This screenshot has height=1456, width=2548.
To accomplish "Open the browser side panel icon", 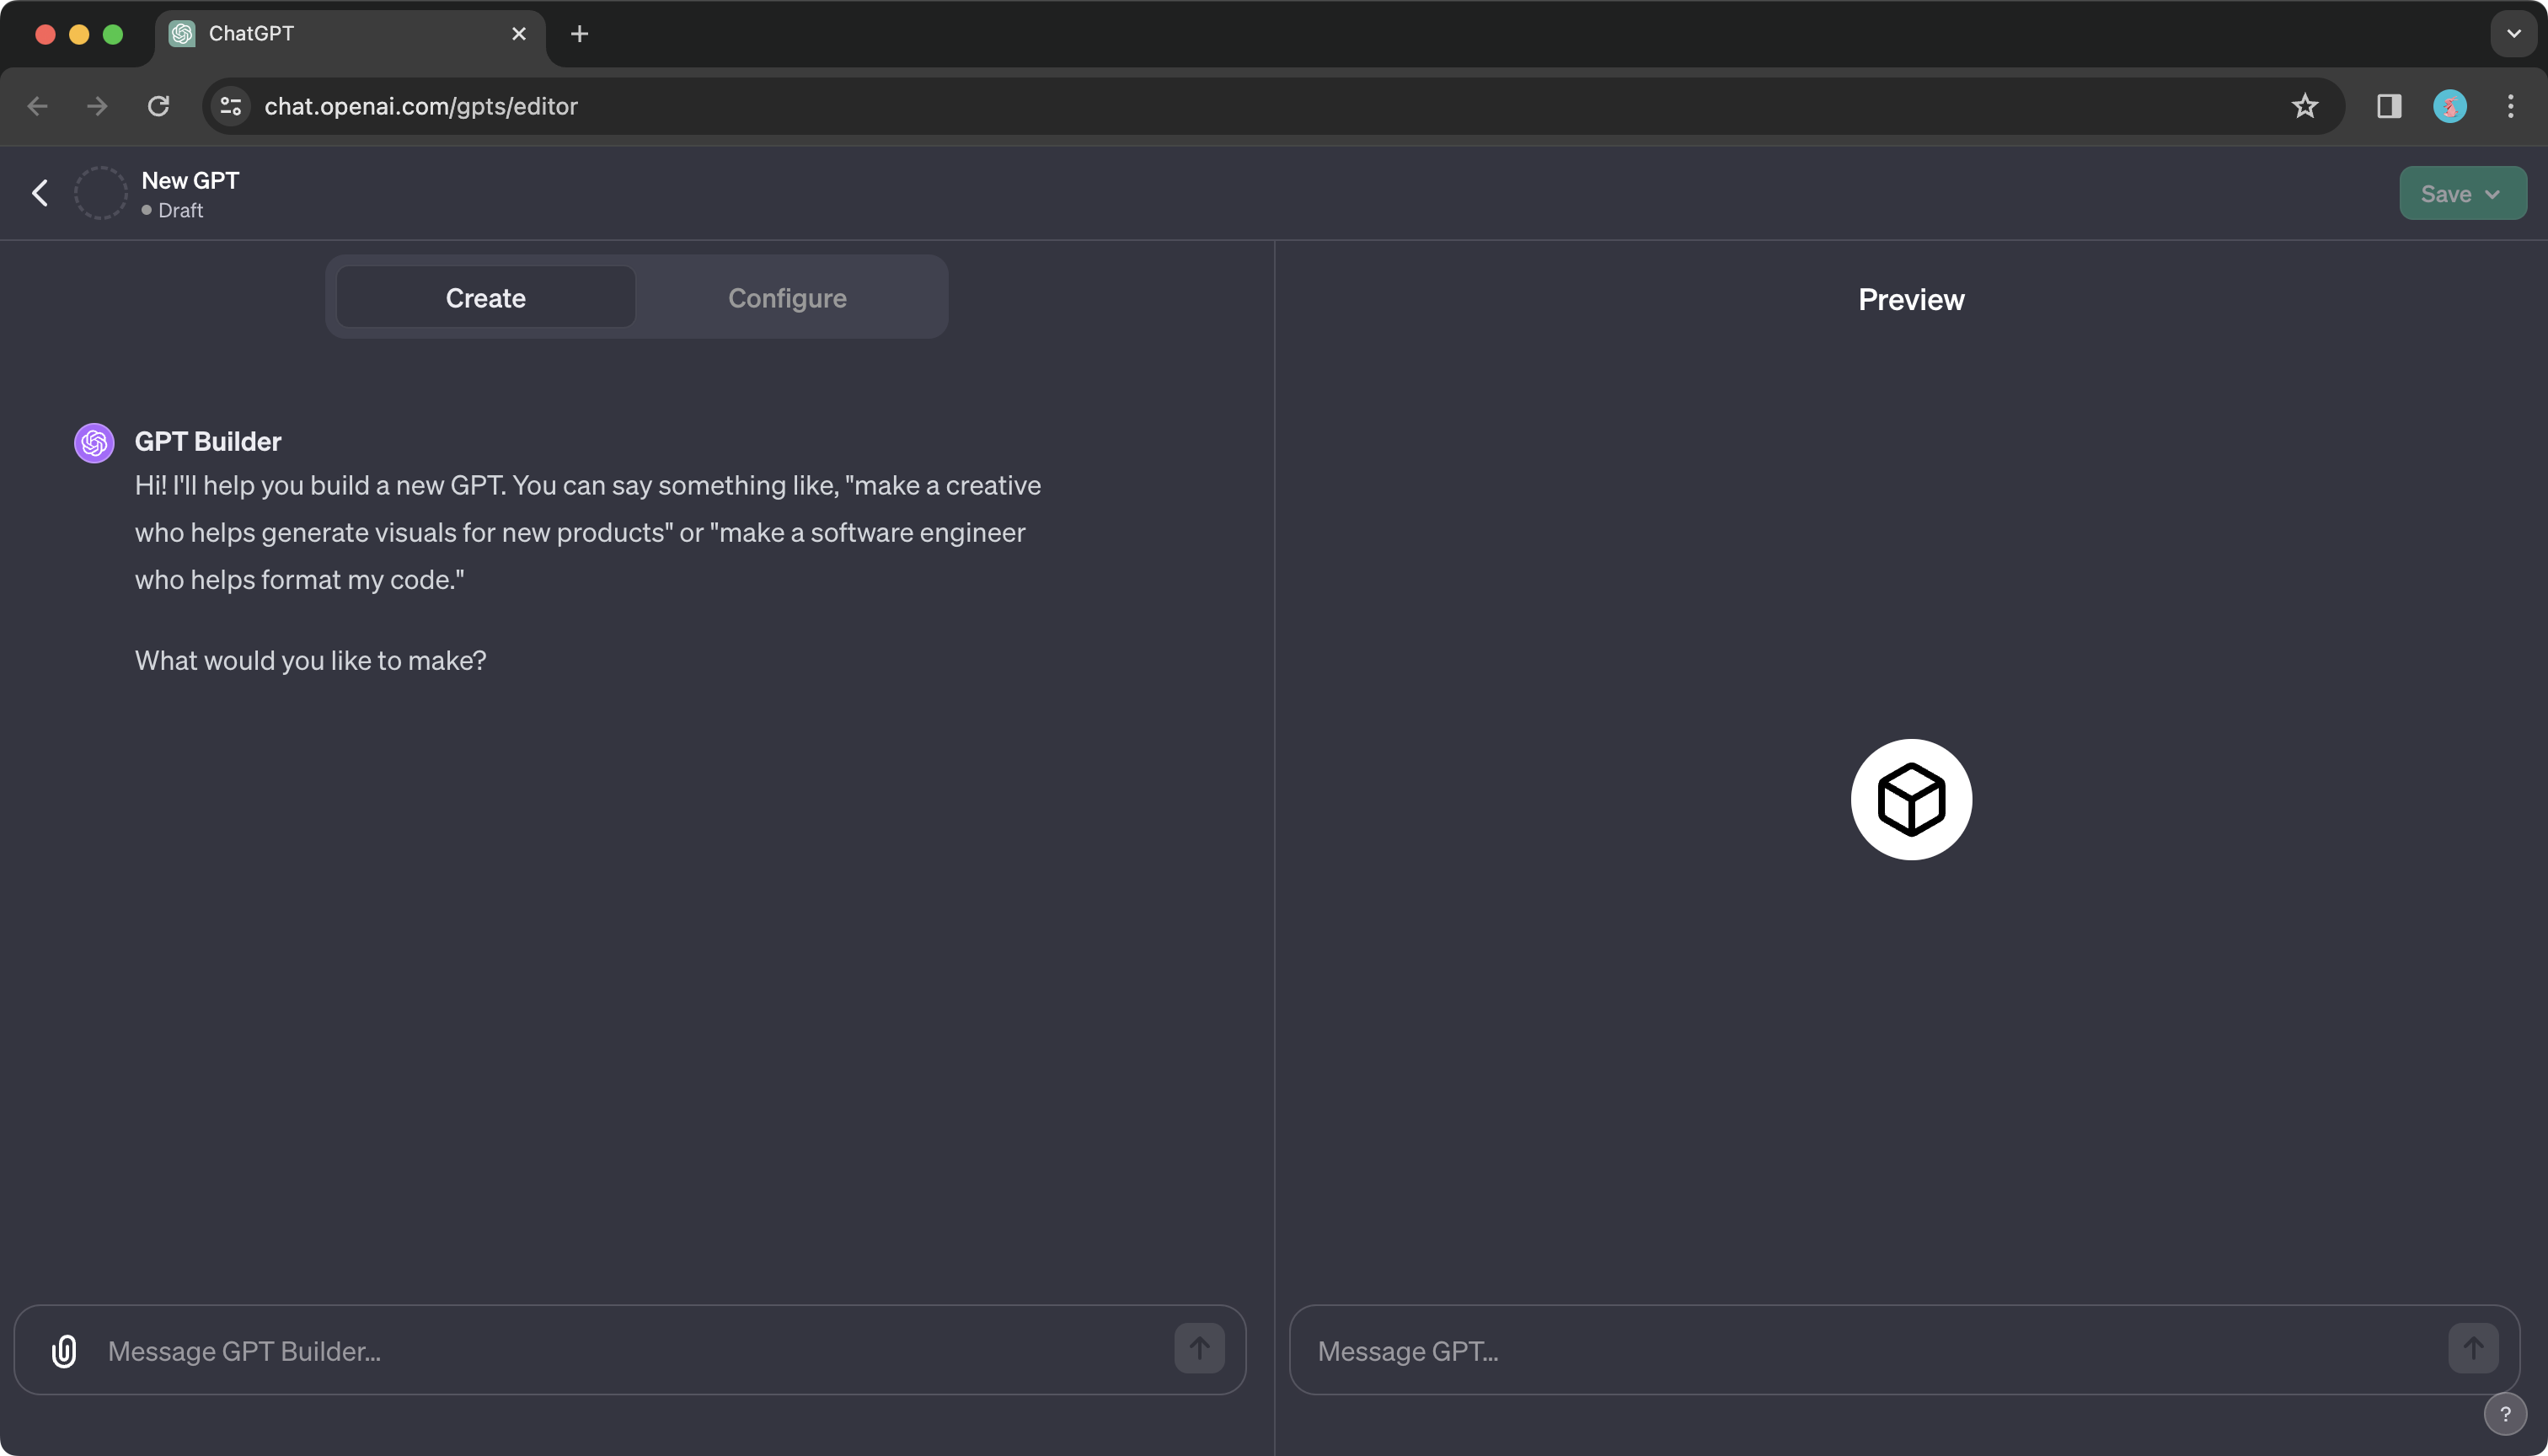I will pyautogui.click(x=2389, y=106).
